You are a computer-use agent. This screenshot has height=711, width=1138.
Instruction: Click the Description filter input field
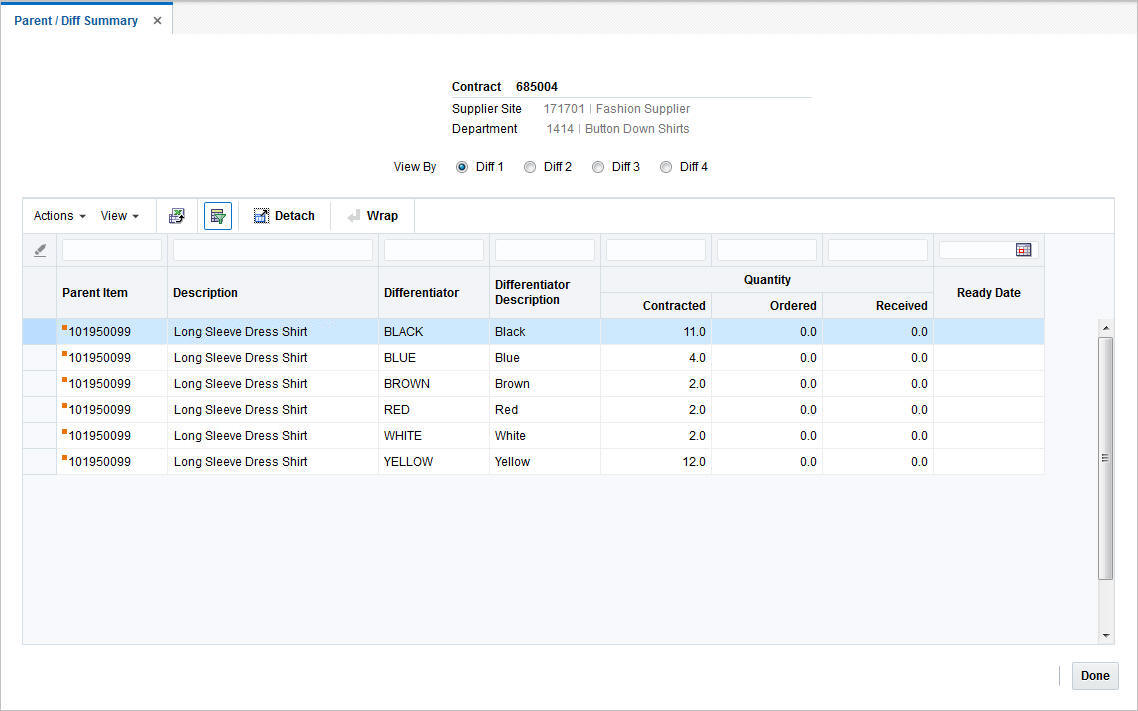pyautogui.click(x=271, y=249)
